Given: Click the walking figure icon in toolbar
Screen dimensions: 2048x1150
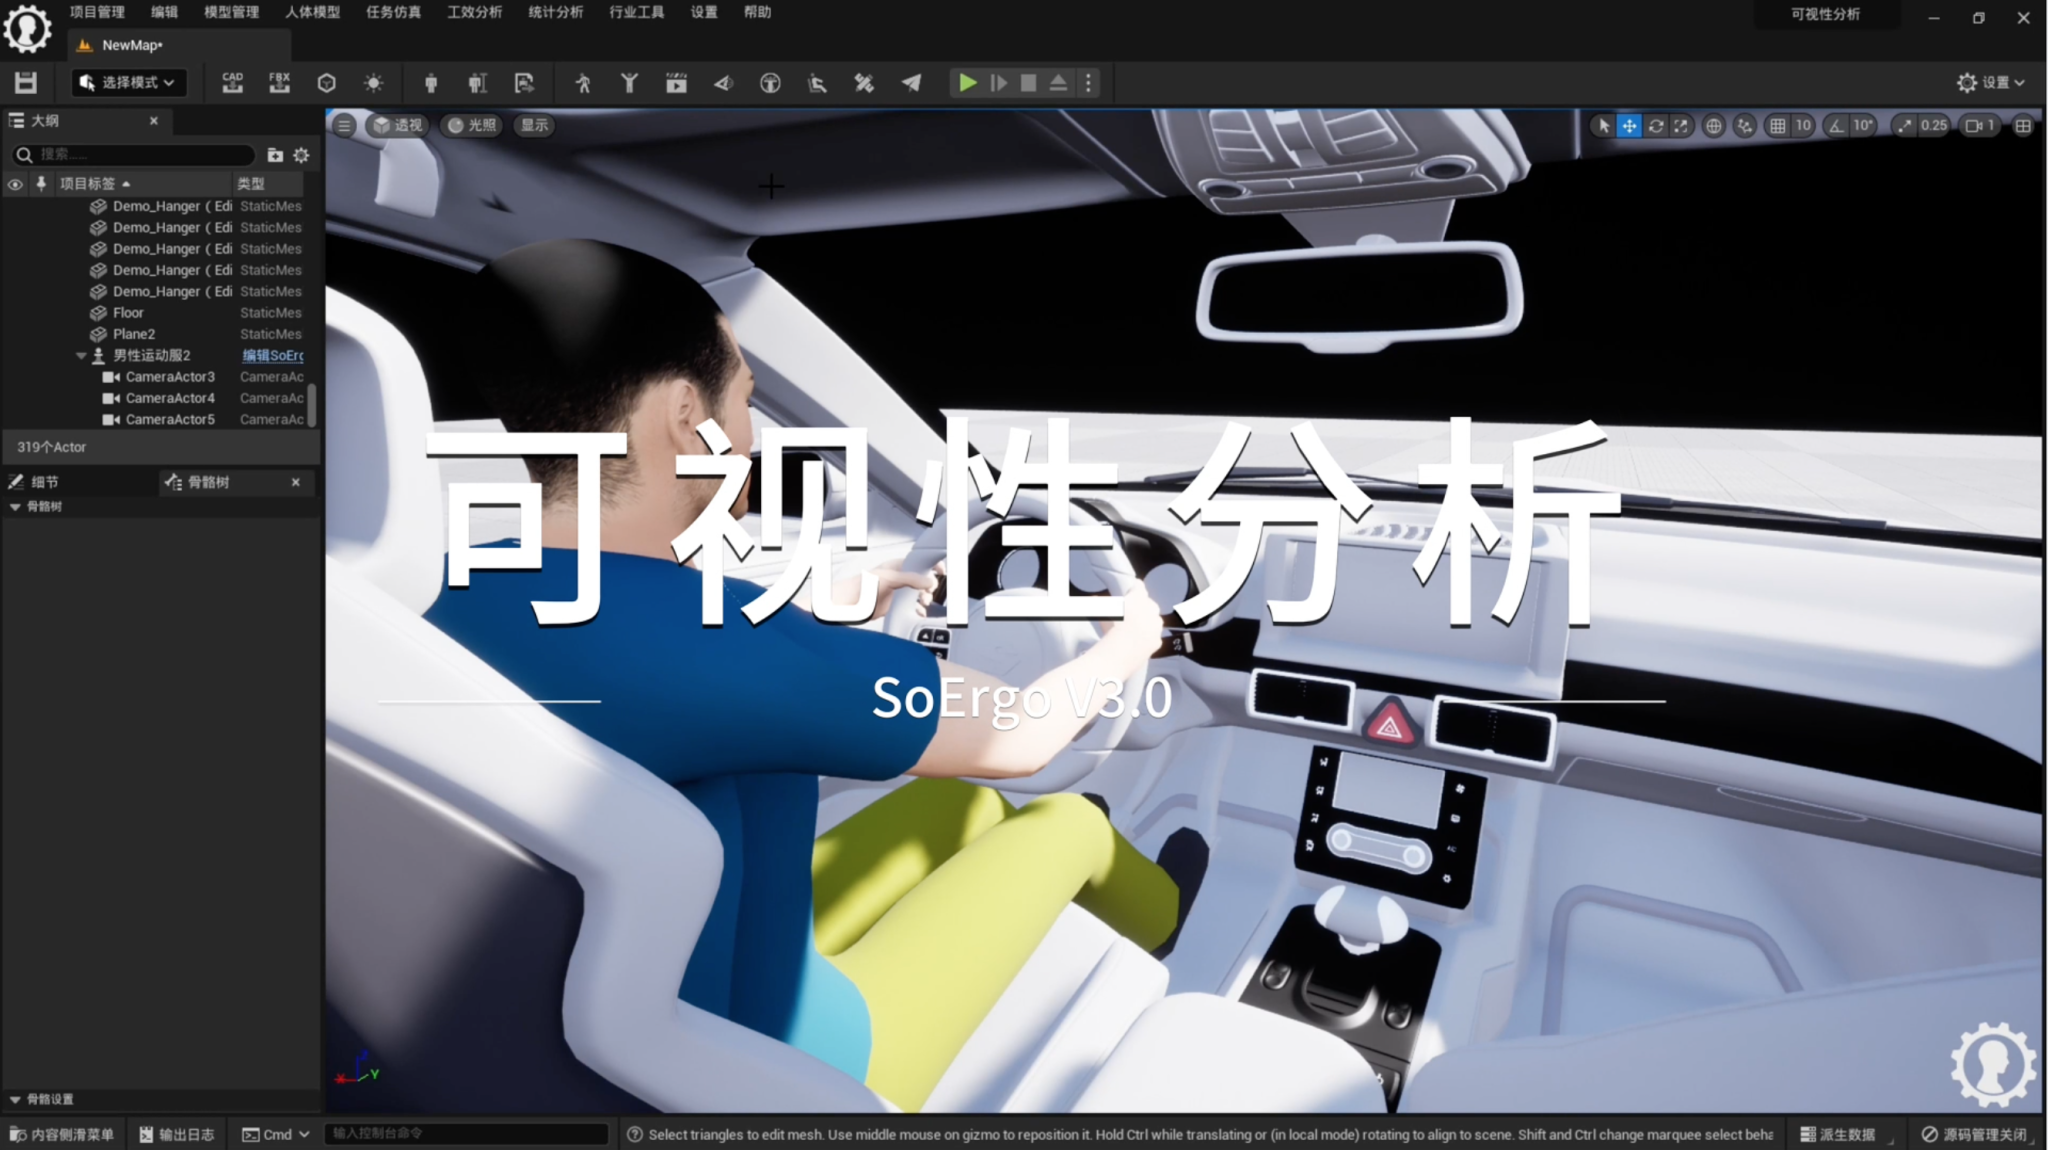Looking at the screenshot, I should coord(583,83).
